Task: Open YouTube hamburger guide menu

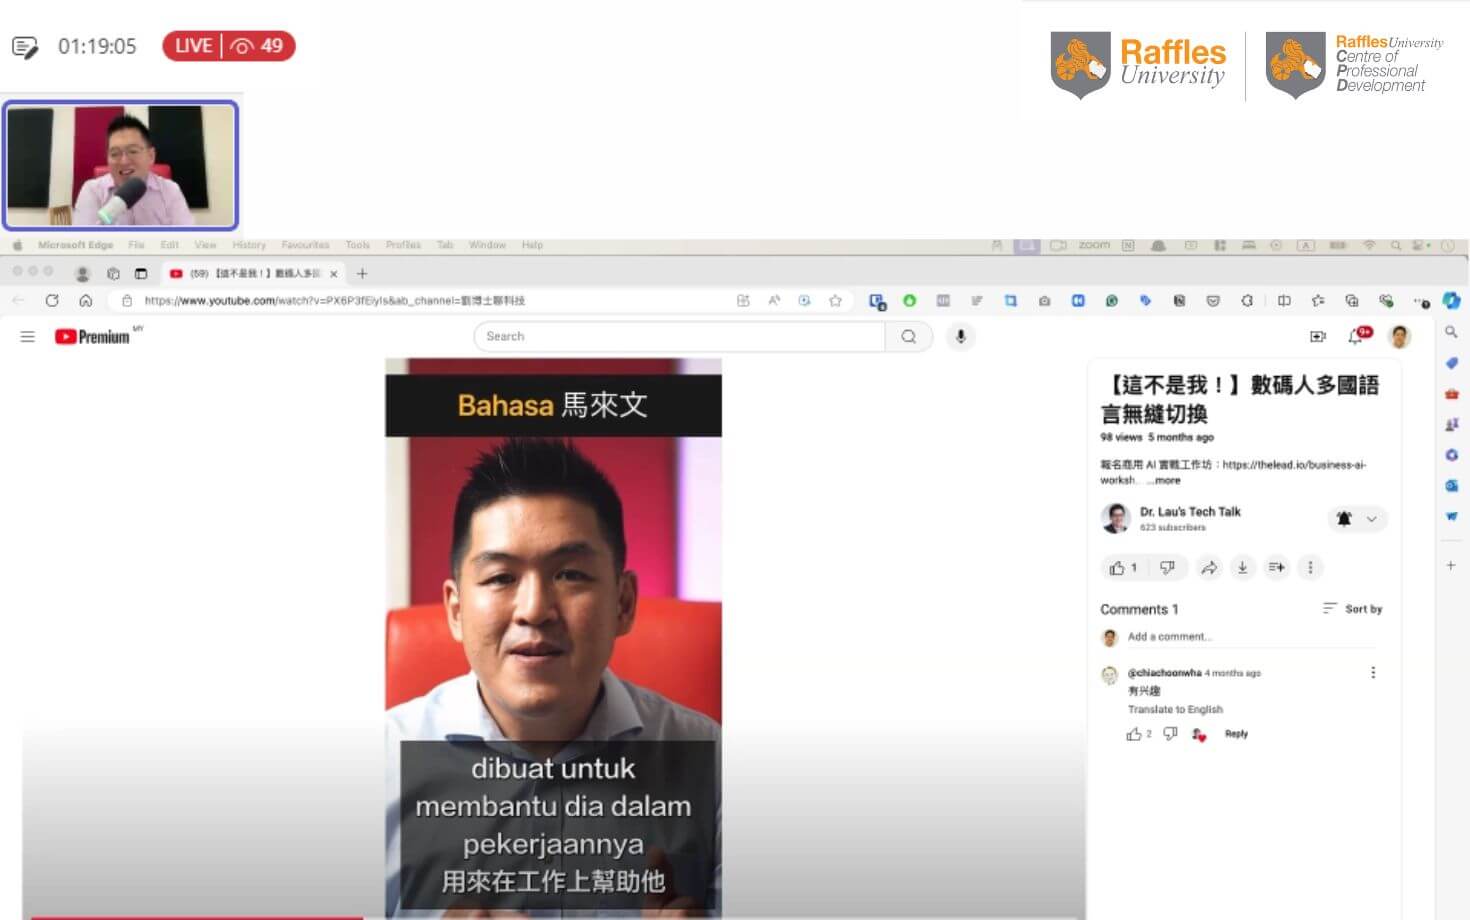Action: [28, 337]
